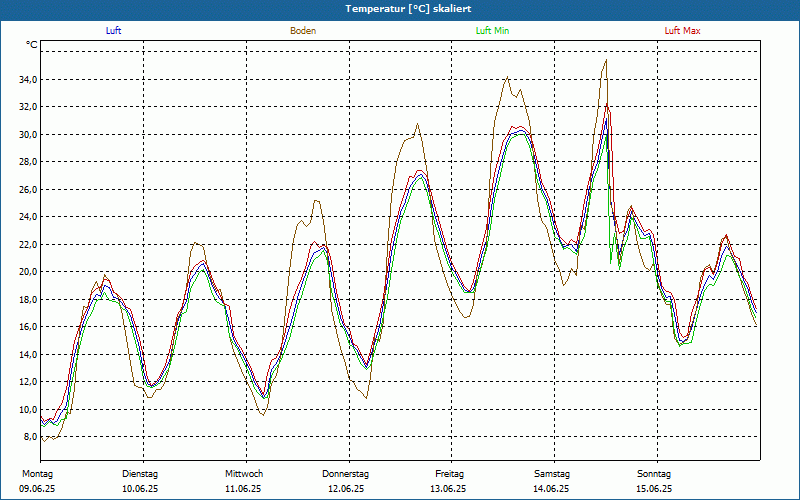Click the '28,0' y-axis value

pyautogui.click(x=28, y=162)
